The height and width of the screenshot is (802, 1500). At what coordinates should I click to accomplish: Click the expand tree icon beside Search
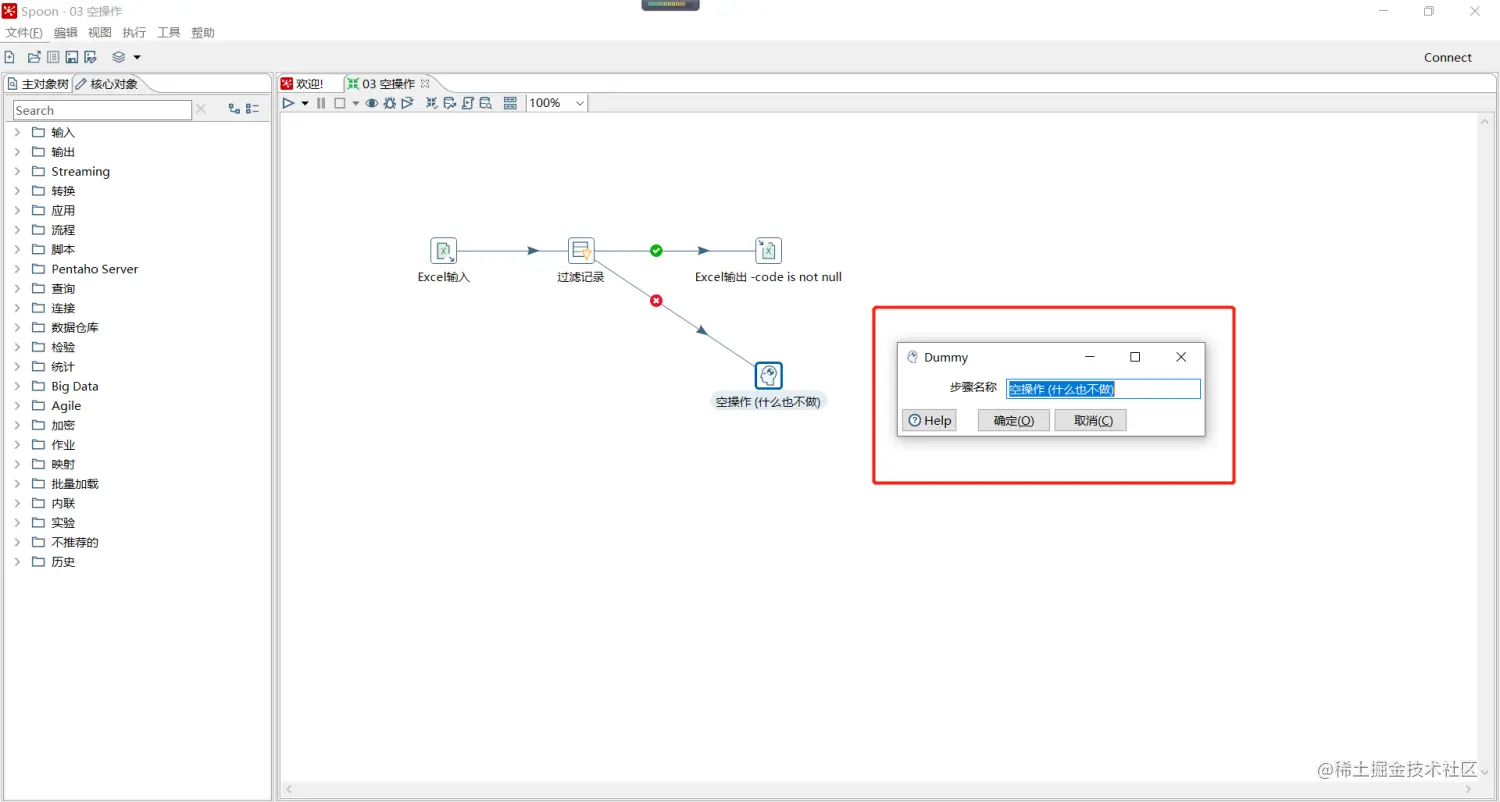234,109
